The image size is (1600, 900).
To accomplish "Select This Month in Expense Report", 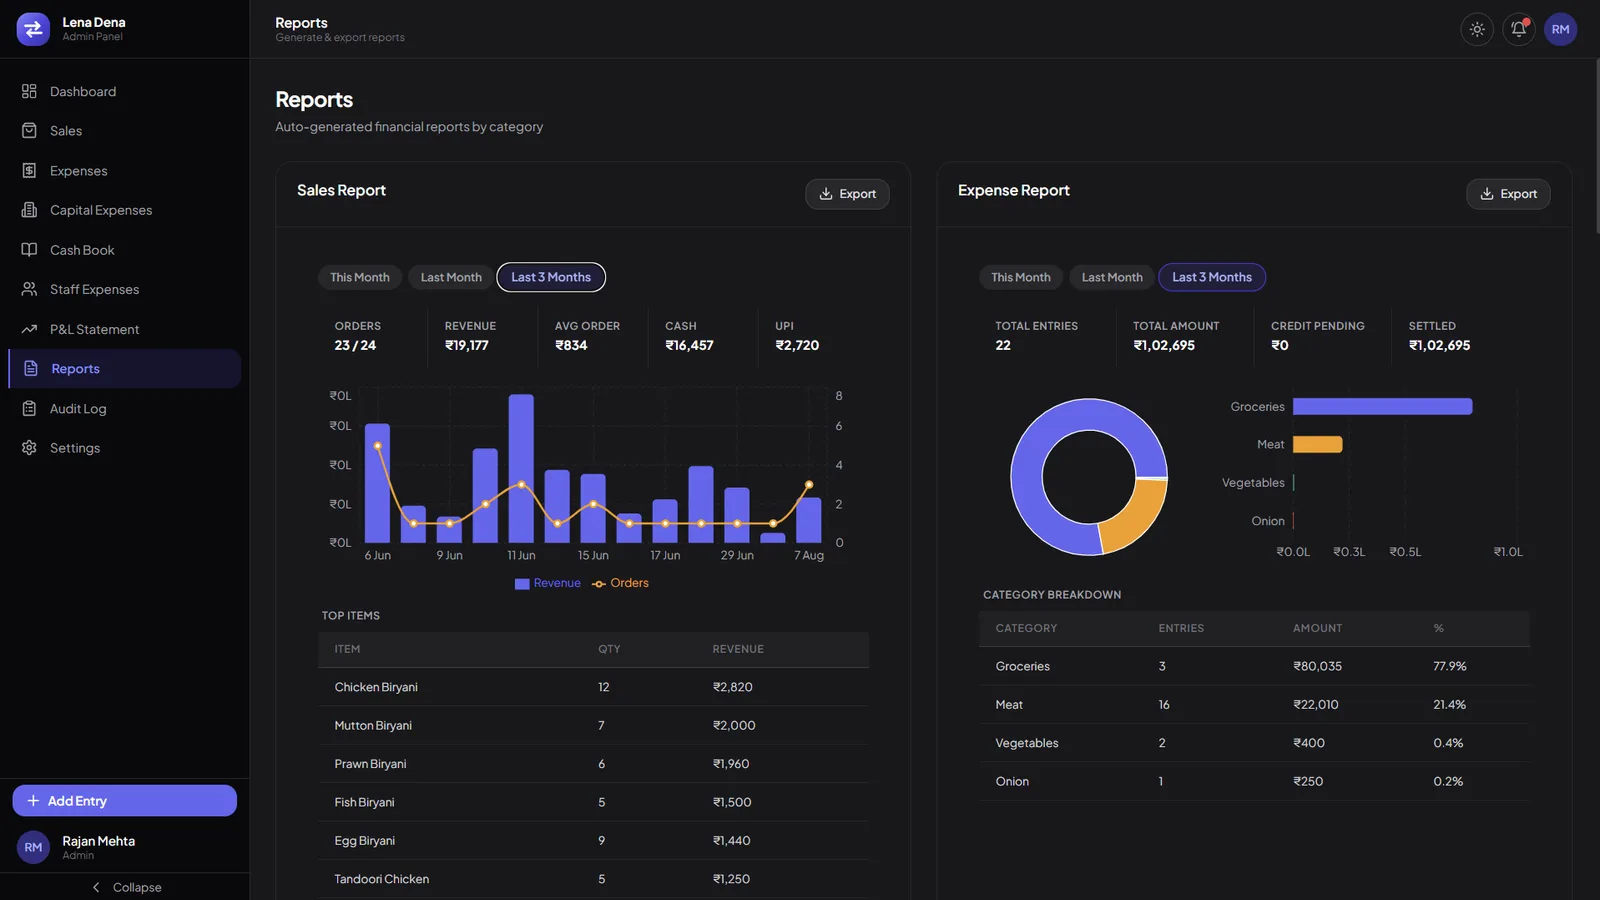I will pos(1021,277).
